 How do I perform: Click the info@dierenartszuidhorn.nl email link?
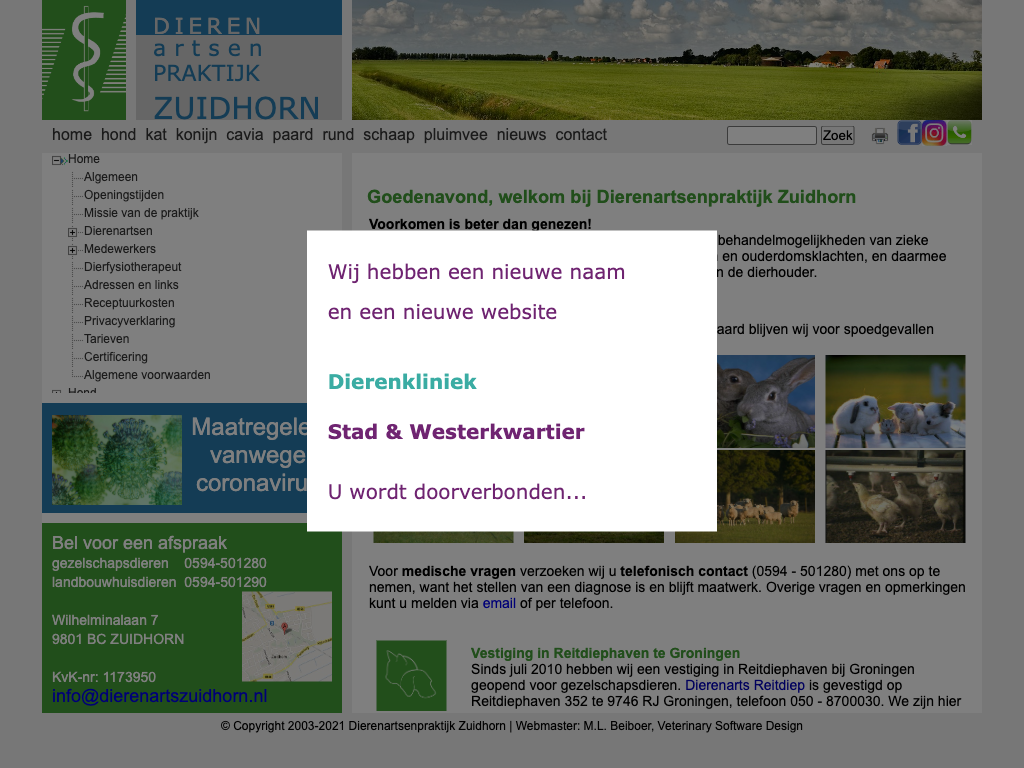pos(159,696)
